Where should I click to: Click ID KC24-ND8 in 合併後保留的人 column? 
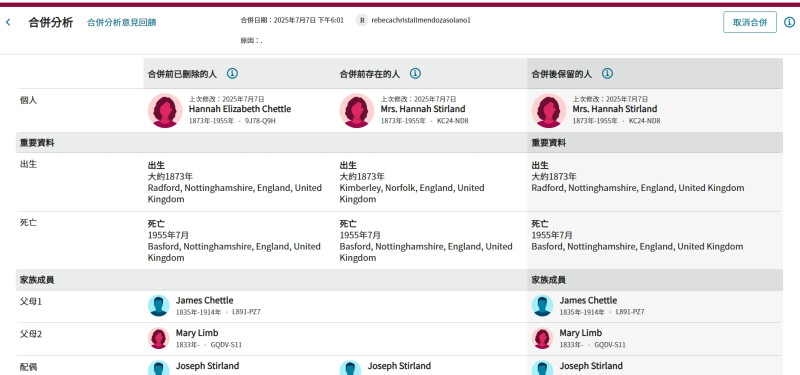pyautogui.click(x=644, y=121)
